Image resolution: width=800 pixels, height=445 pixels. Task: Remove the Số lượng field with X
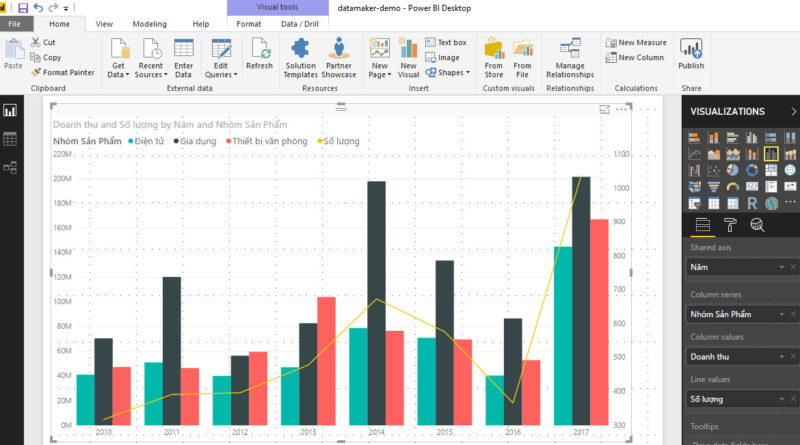(x=792, y=399)
